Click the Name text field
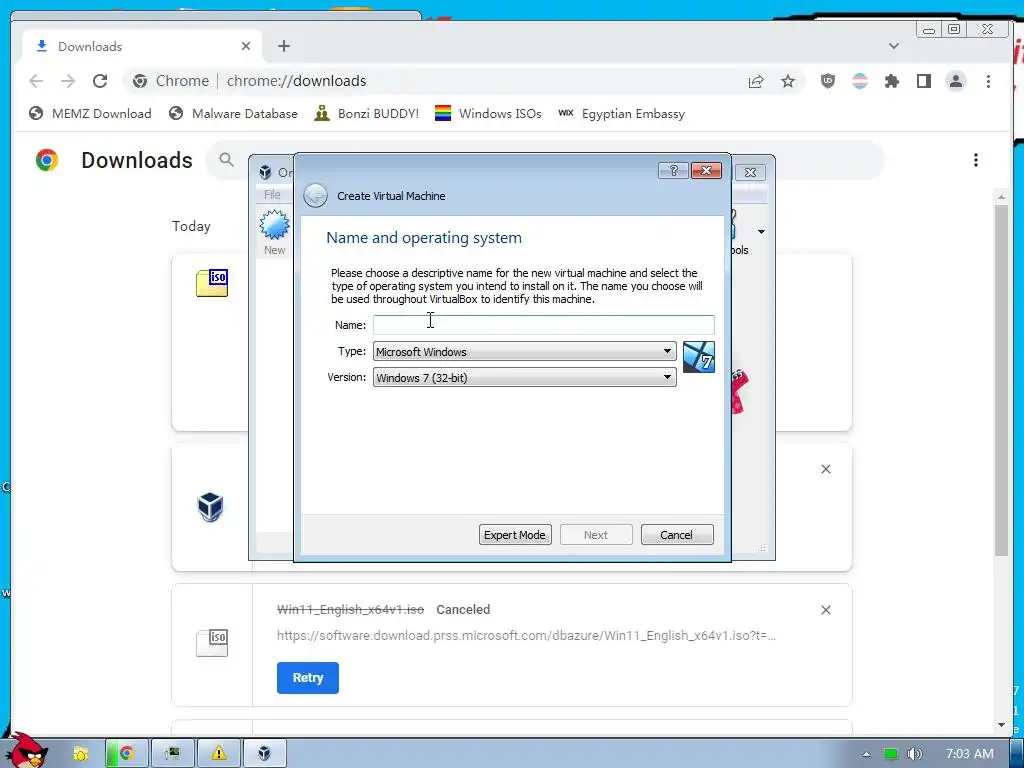Screen dimensions: 1024x768 point(543,325)
